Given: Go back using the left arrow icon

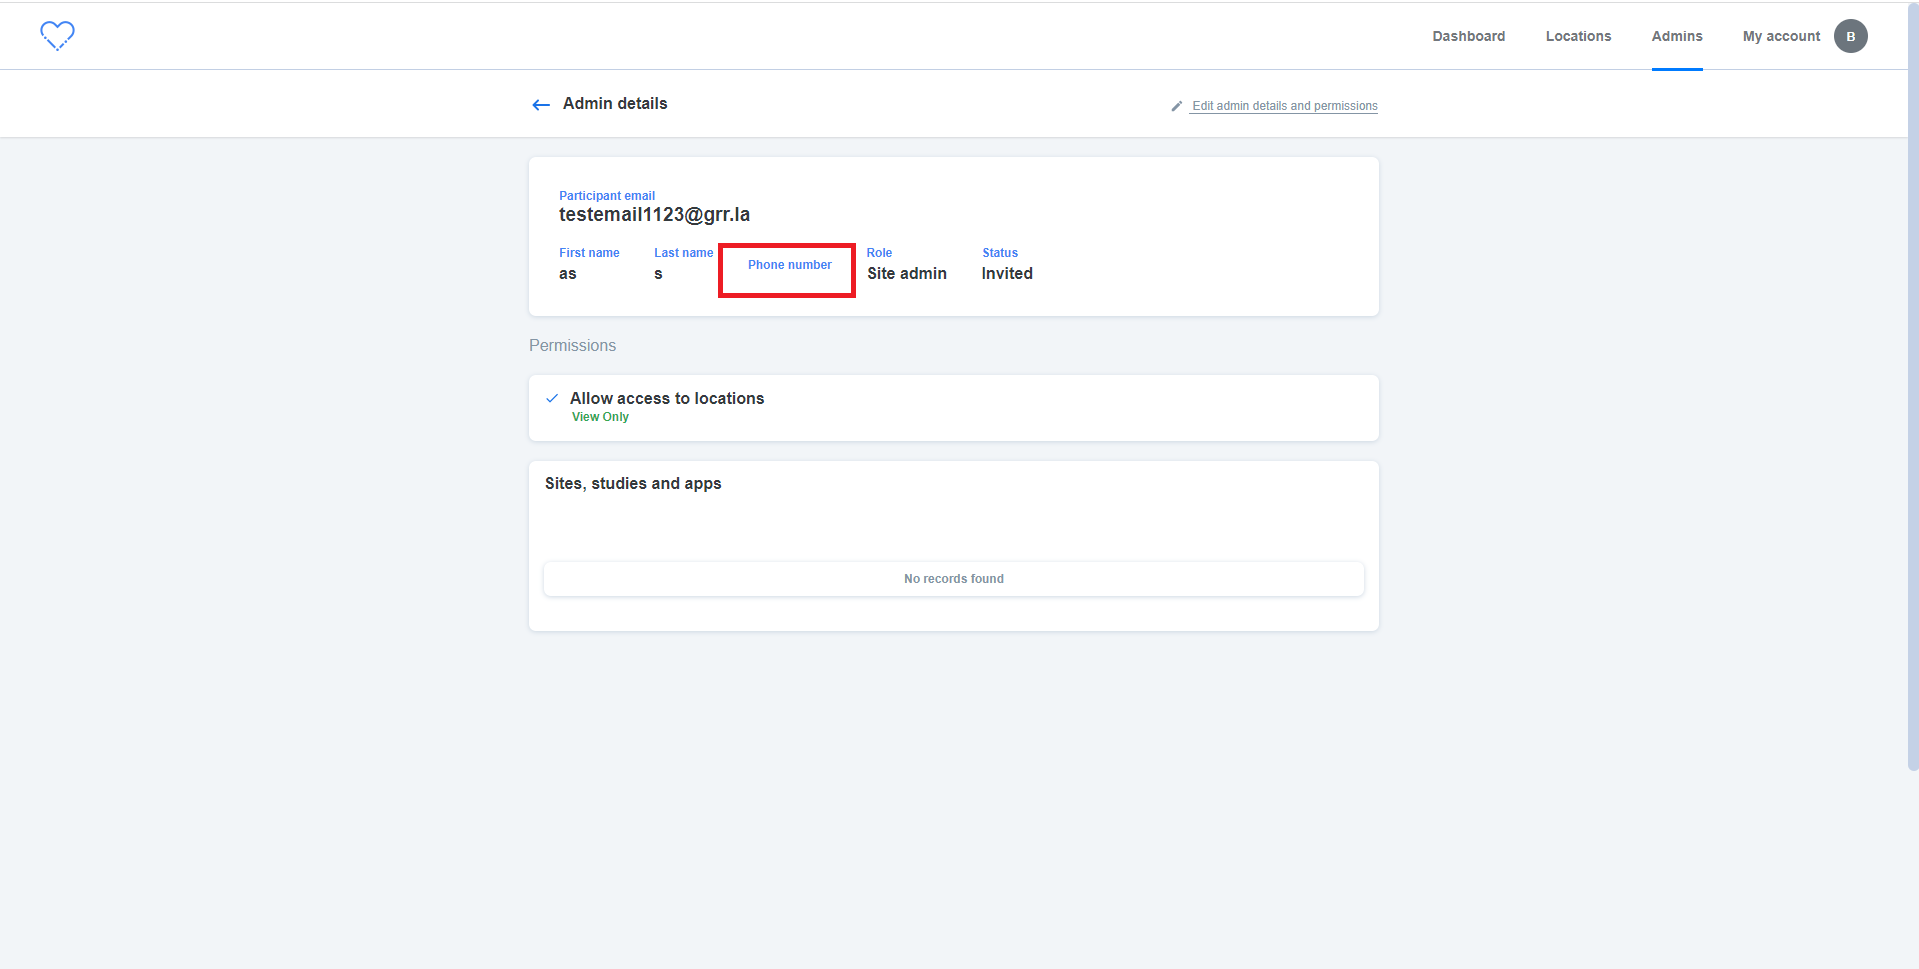Looking at the screenshot, I should (x=541, y=105).
